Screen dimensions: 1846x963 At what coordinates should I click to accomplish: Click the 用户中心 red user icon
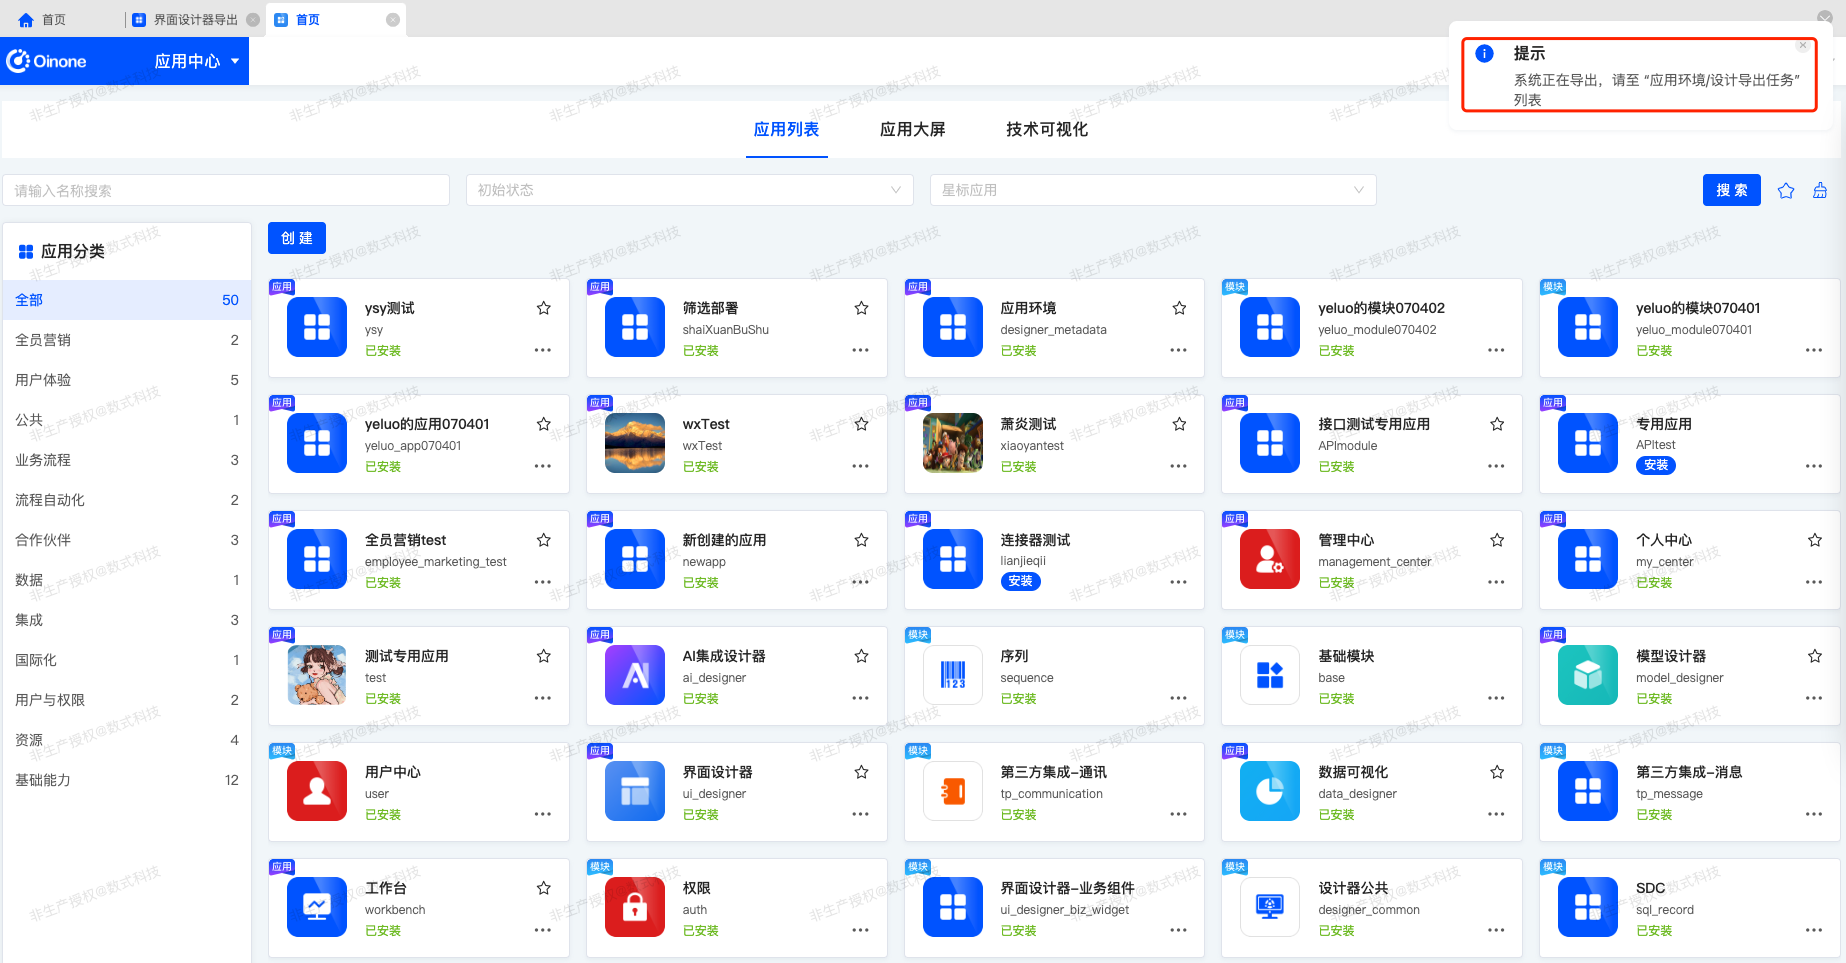point(317,791)
